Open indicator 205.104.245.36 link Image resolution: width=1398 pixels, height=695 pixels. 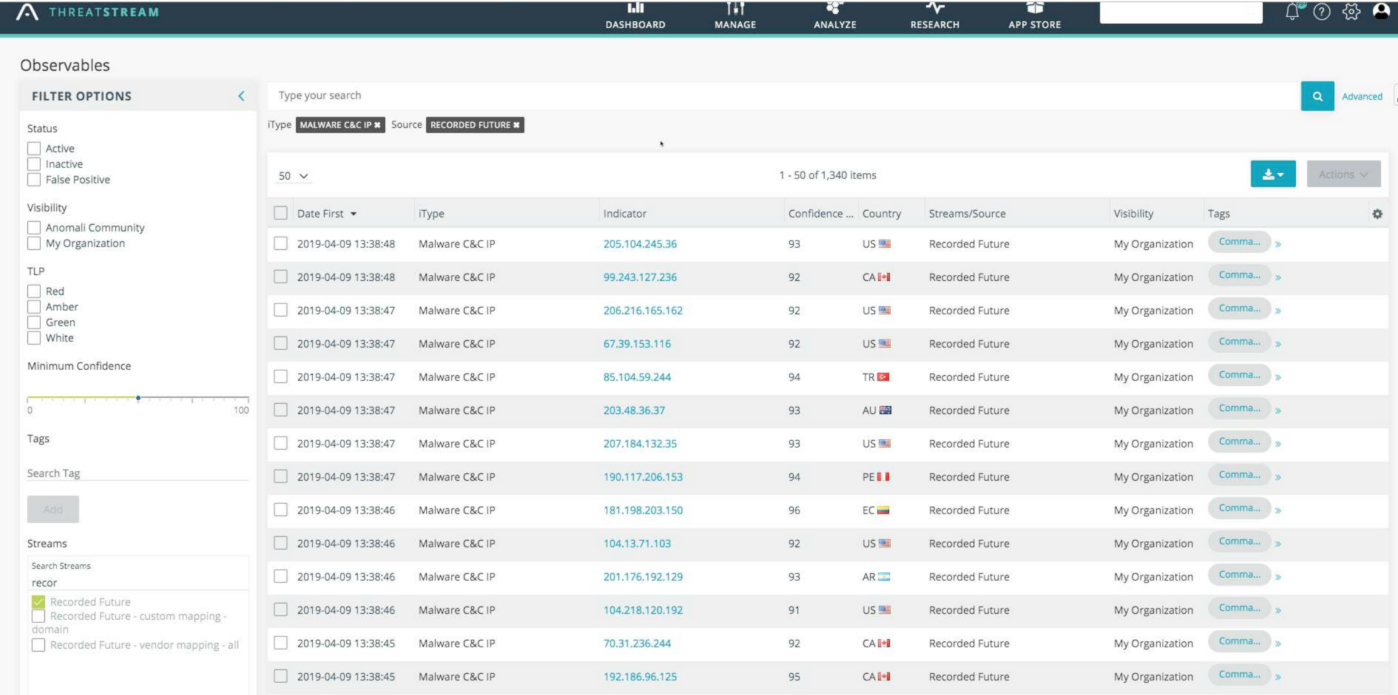(x=640, y=244)
